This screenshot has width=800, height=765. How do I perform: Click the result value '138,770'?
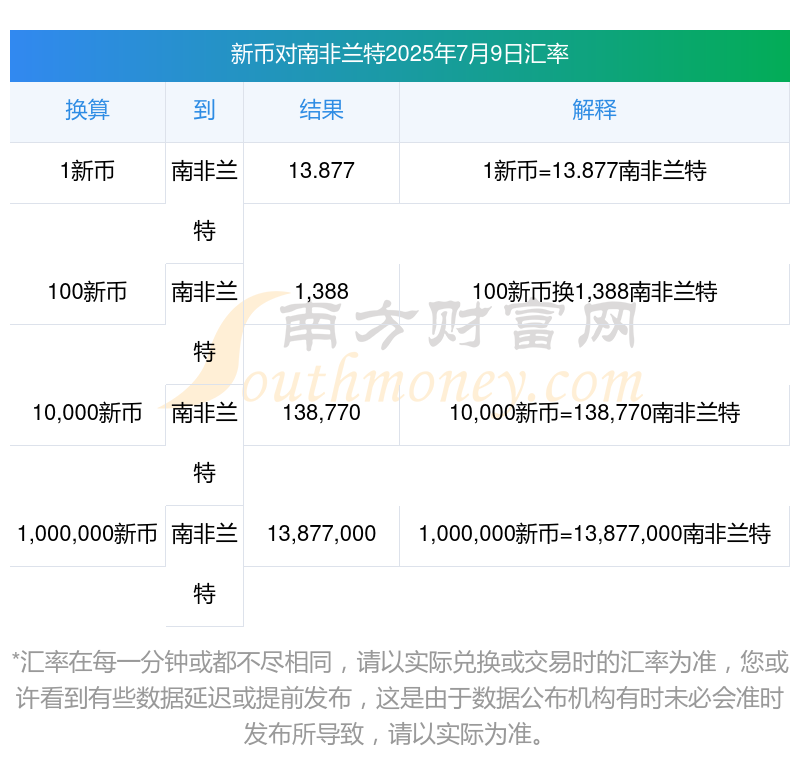tap(321, 413)
